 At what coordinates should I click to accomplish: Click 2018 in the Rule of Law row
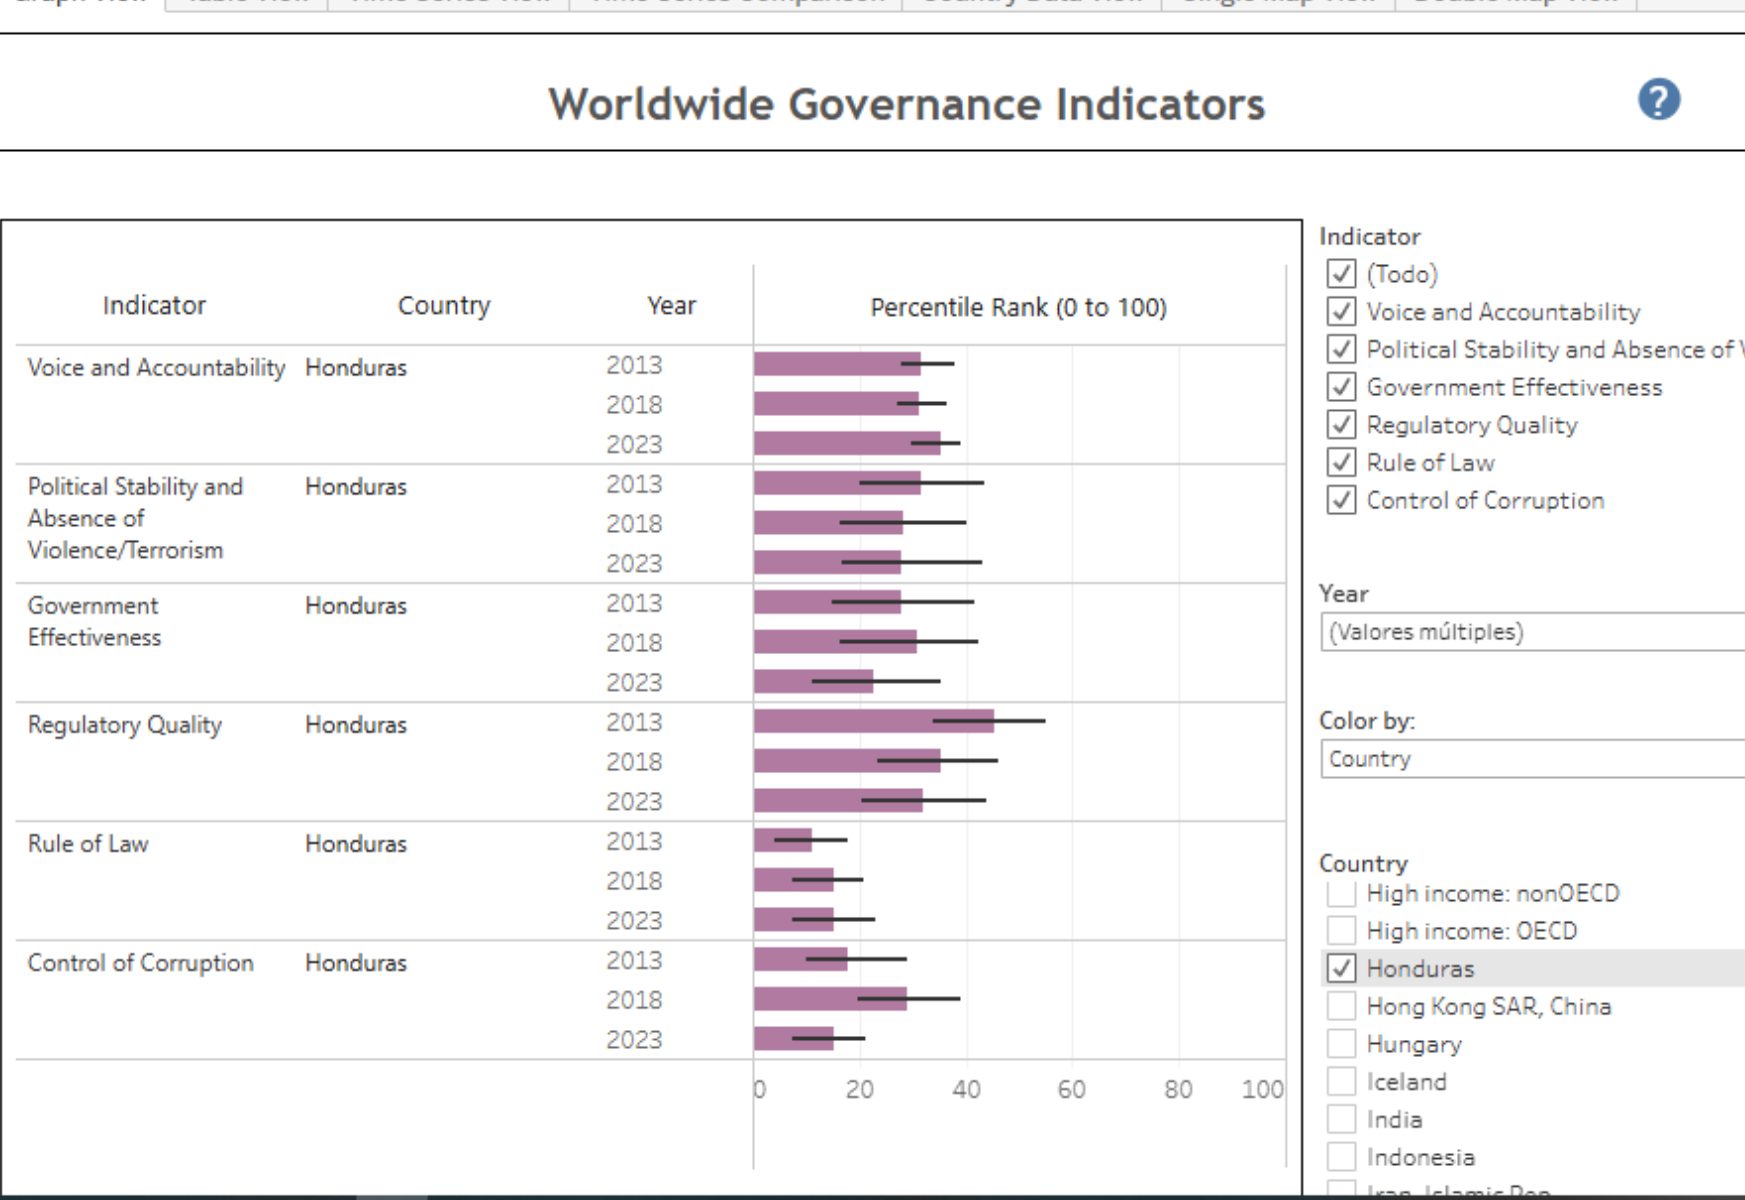click(x=634, y=881)
